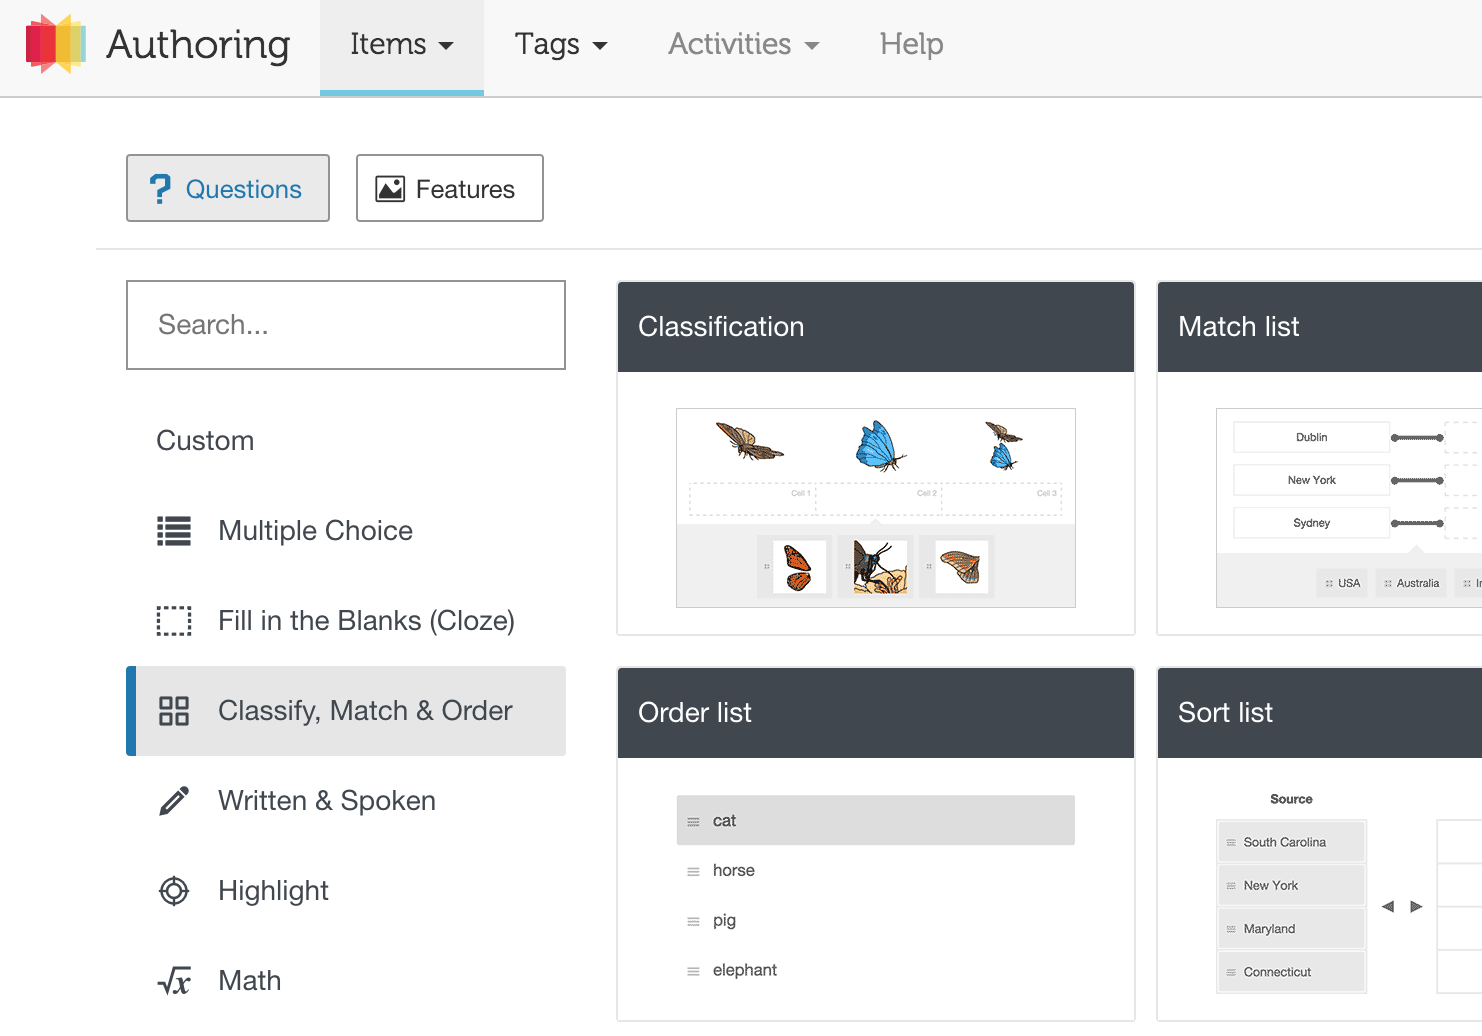Viewport: 1482px width, 1036px height.
Task: Click the cat row in Order list
Action: (876, 821)
